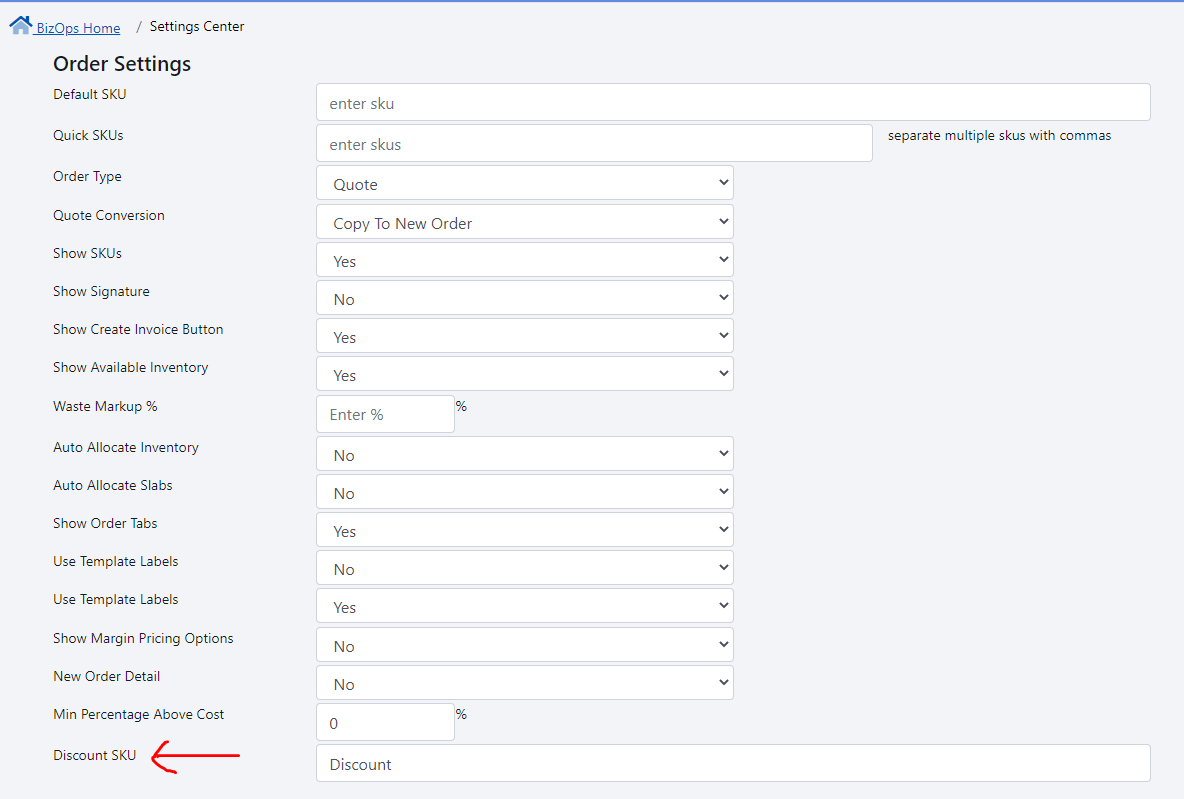Viewport: 1184px width, 799px height.
Task: Click the Min Percentage Above Cost field
Action: coord(385,723)
